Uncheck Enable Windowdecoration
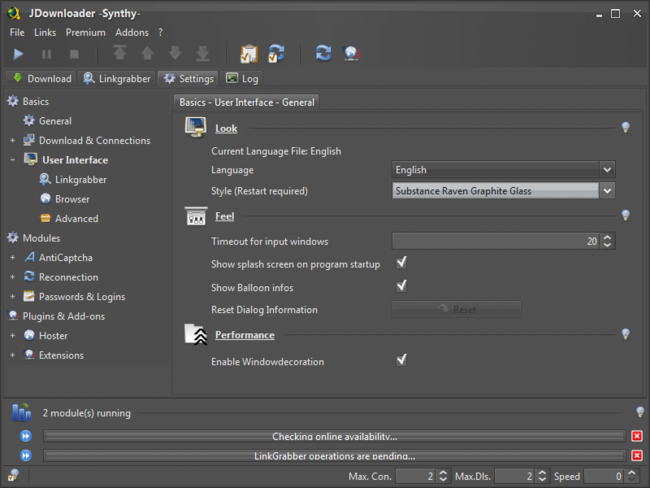650x488 pixels. click(401, 360)
